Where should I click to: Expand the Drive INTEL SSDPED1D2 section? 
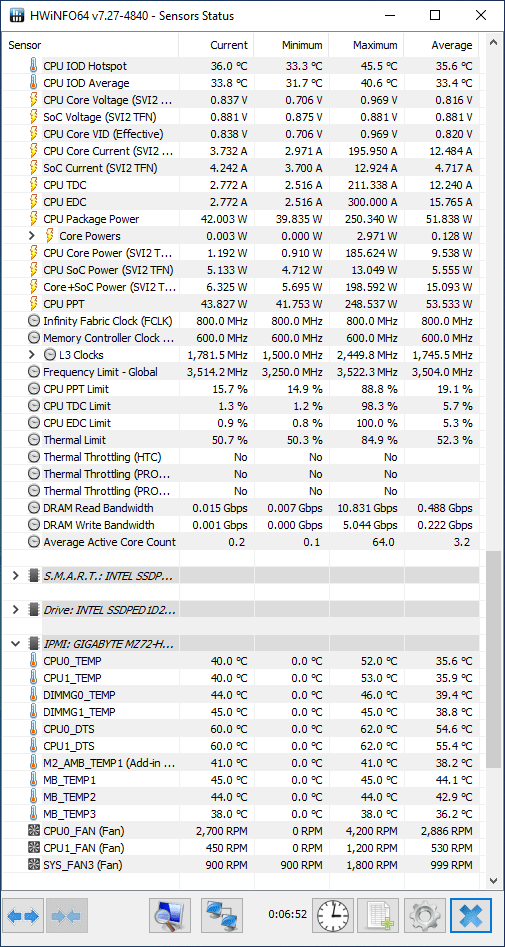[x=16, y=610]
